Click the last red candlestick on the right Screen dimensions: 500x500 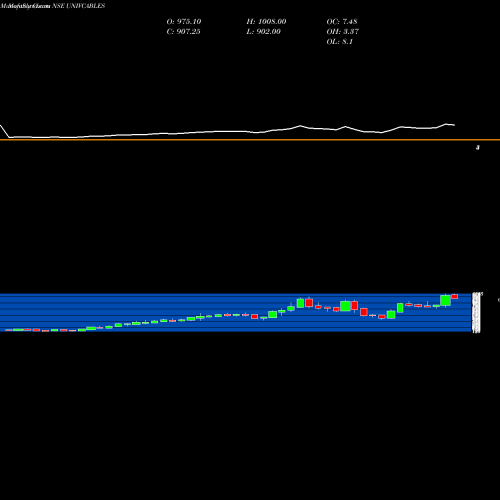454,297
